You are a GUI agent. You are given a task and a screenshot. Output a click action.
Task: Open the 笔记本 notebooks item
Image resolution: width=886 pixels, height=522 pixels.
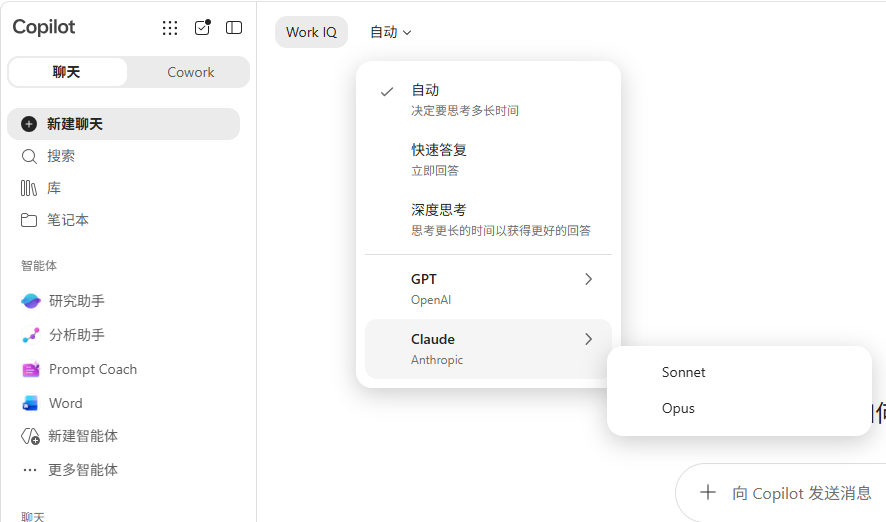pyautogui.click(x=124, y=220)
